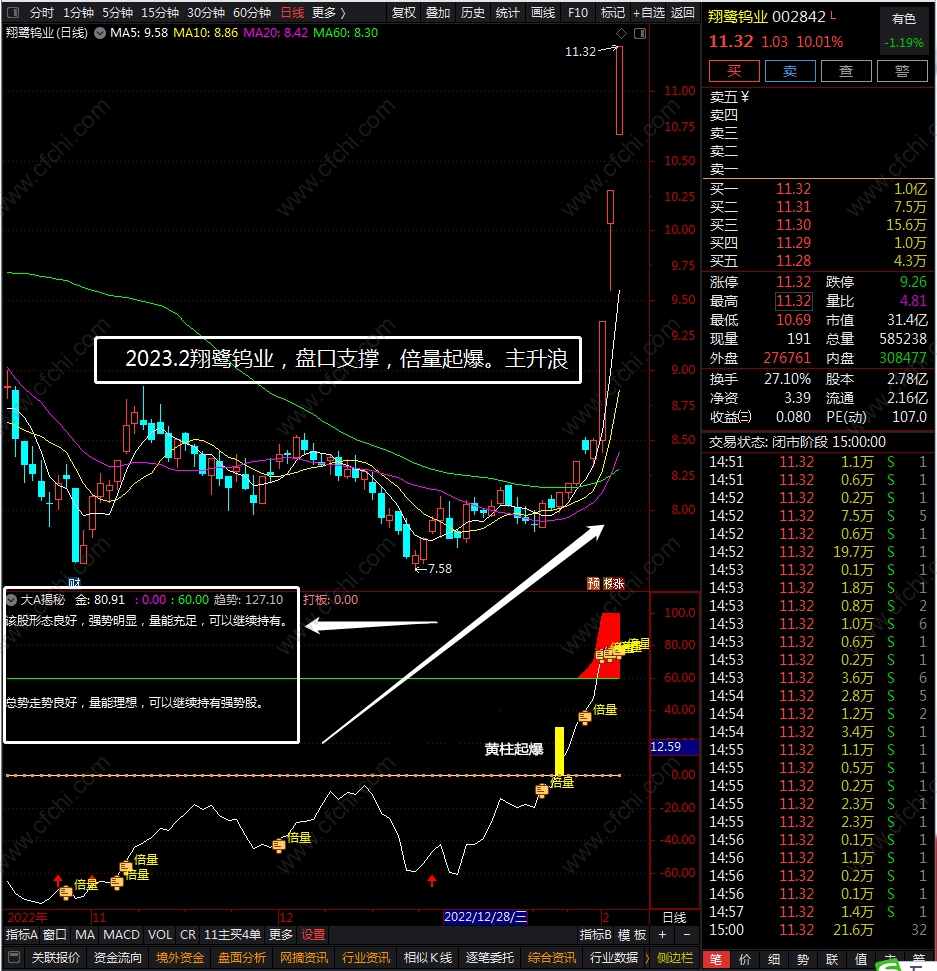Toggle the 侧边栏 sidebar button
The width and height of the screenshot is (937, 971).
pos(674,957)
